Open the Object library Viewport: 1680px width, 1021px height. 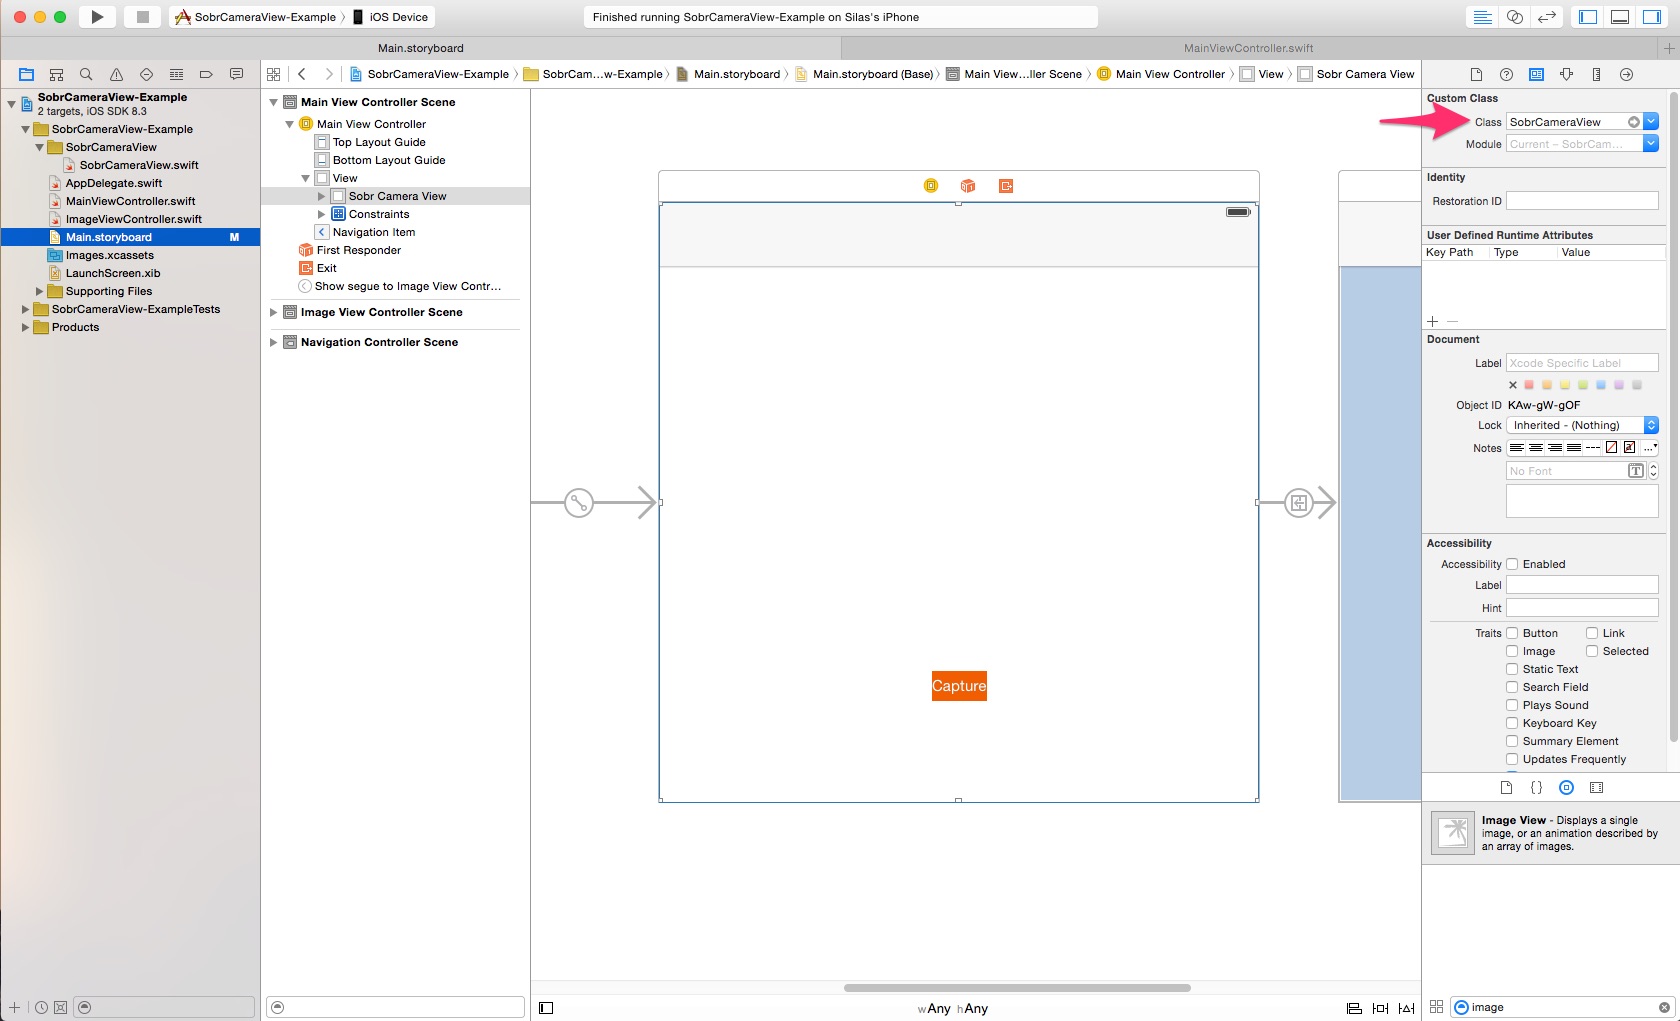click(x=1566, y=788)
